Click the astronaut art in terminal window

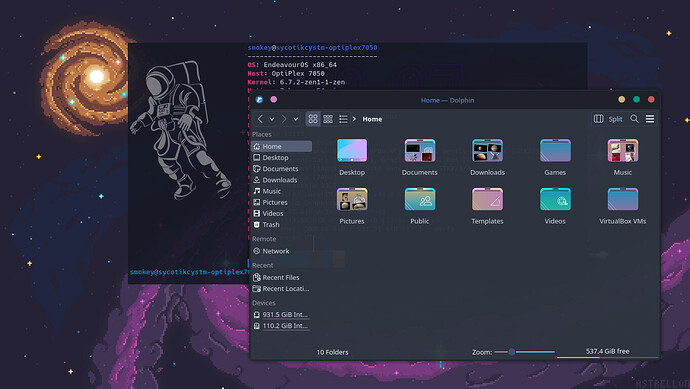(x=180, y=129)
